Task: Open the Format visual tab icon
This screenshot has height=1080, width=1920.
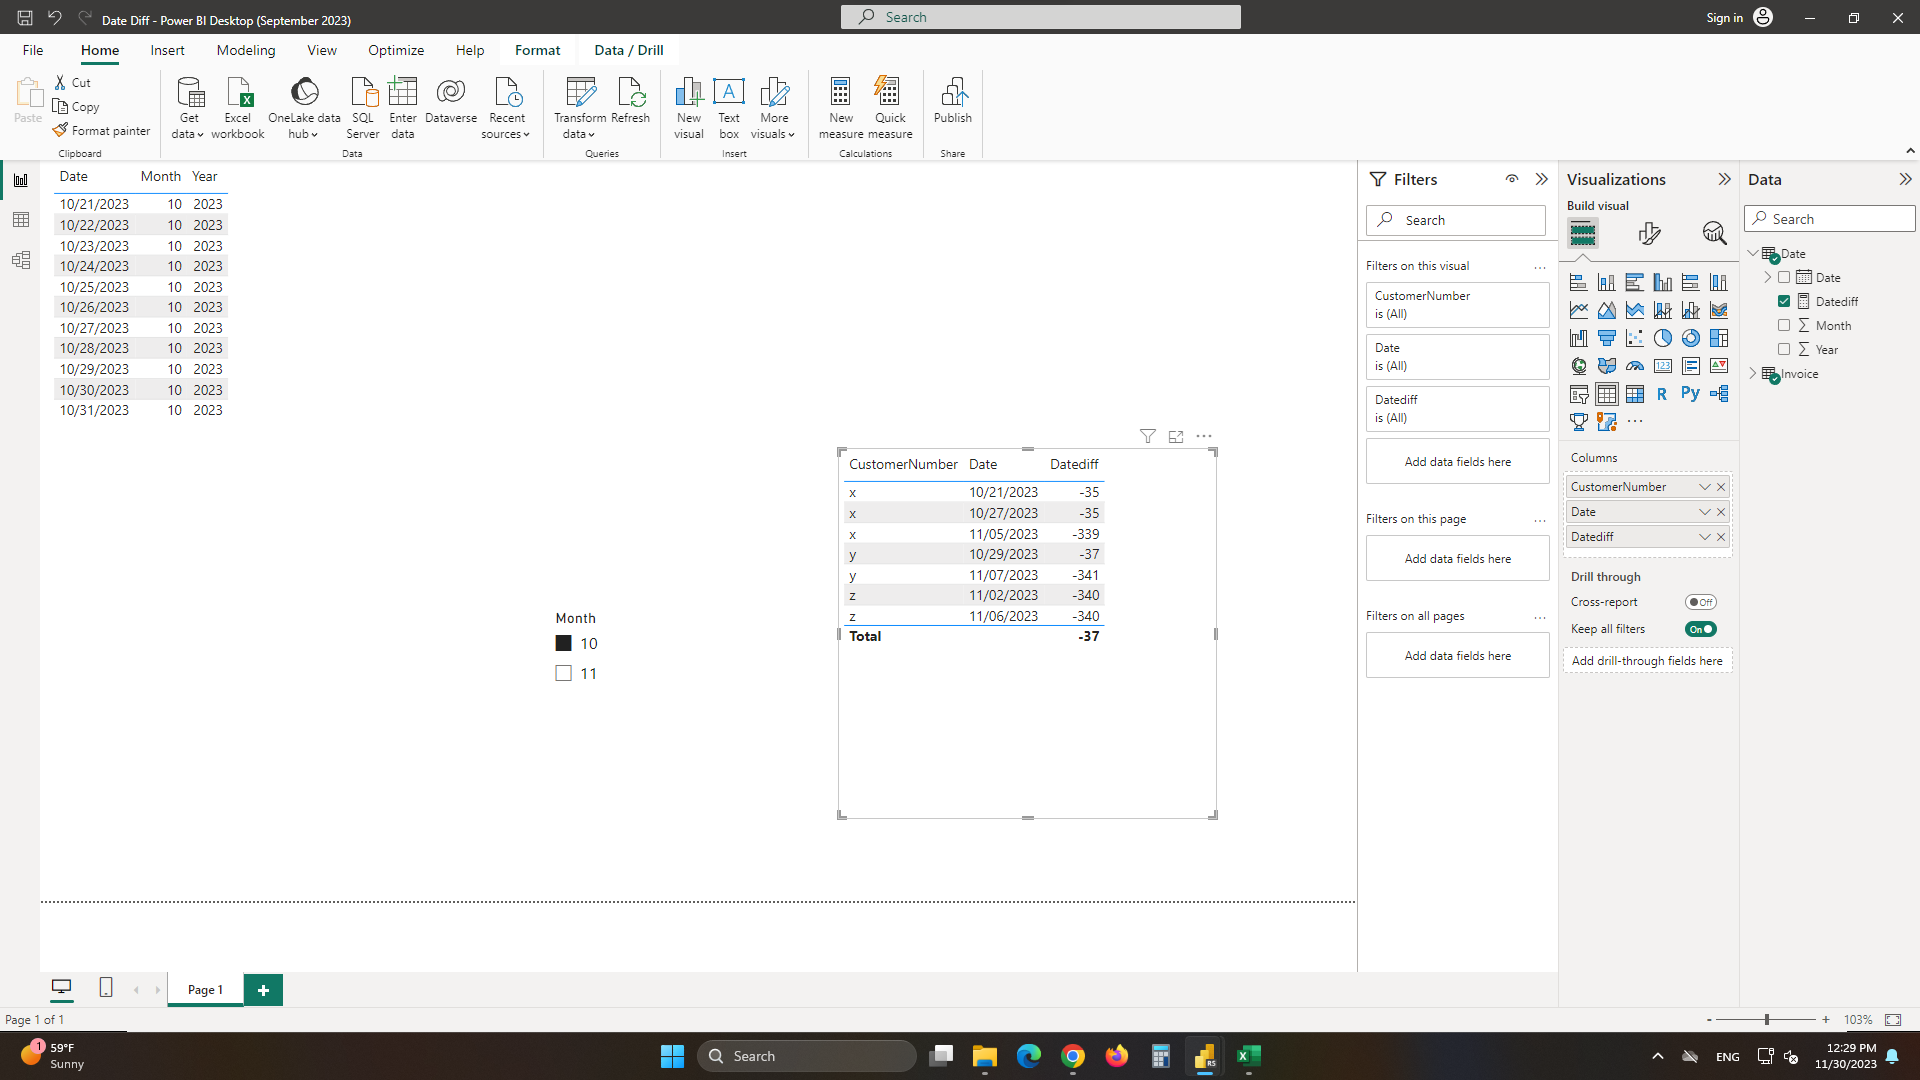Action: (x=1649, y=233)
